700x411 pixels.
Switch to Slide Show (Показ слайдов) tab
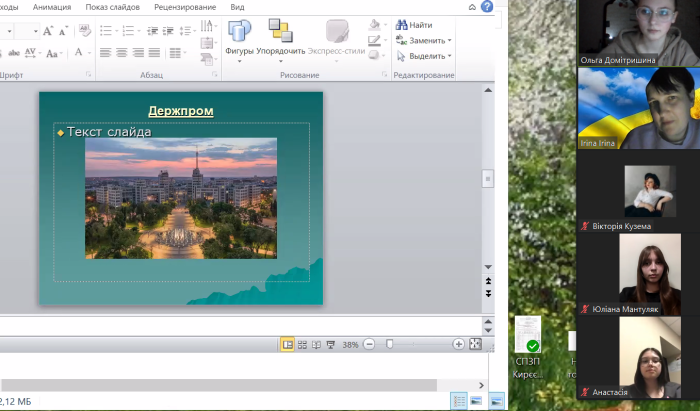[112, 7]
